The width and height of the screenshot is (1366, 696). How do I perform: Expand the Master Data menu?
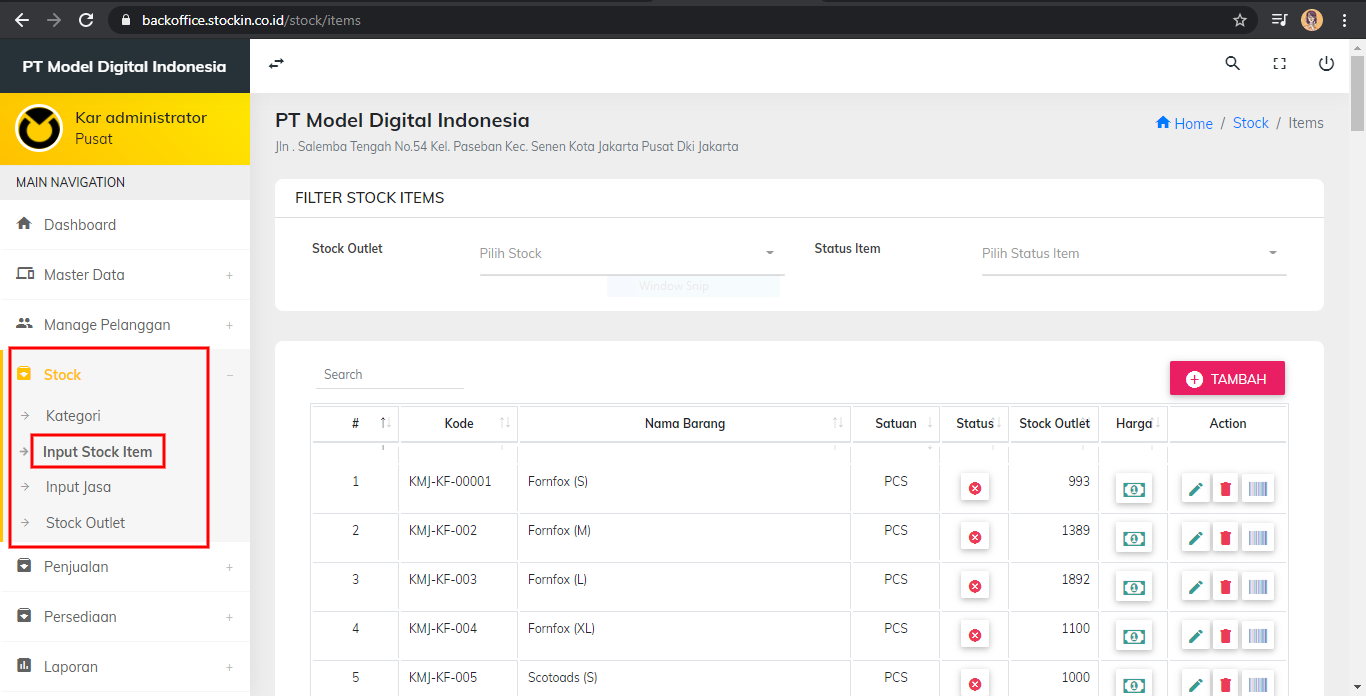pos(84,274)
